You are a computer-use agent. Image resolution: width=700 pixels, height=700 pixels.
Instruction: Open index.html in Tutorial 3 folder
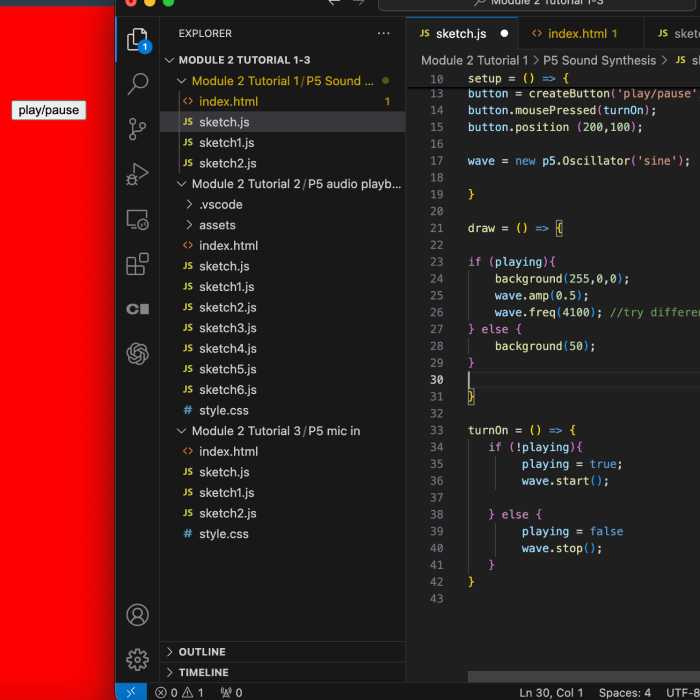282,451
